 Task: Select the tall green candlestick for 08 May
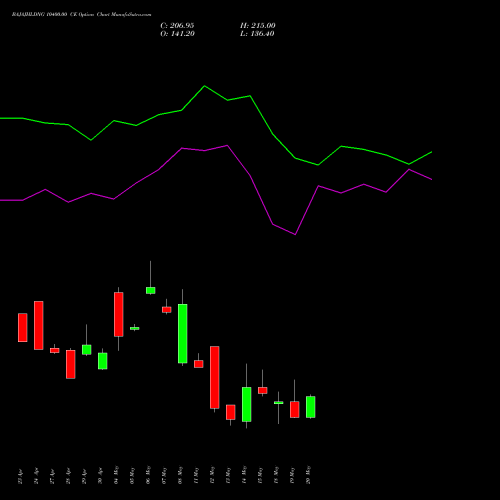click(x=183, y=333)
